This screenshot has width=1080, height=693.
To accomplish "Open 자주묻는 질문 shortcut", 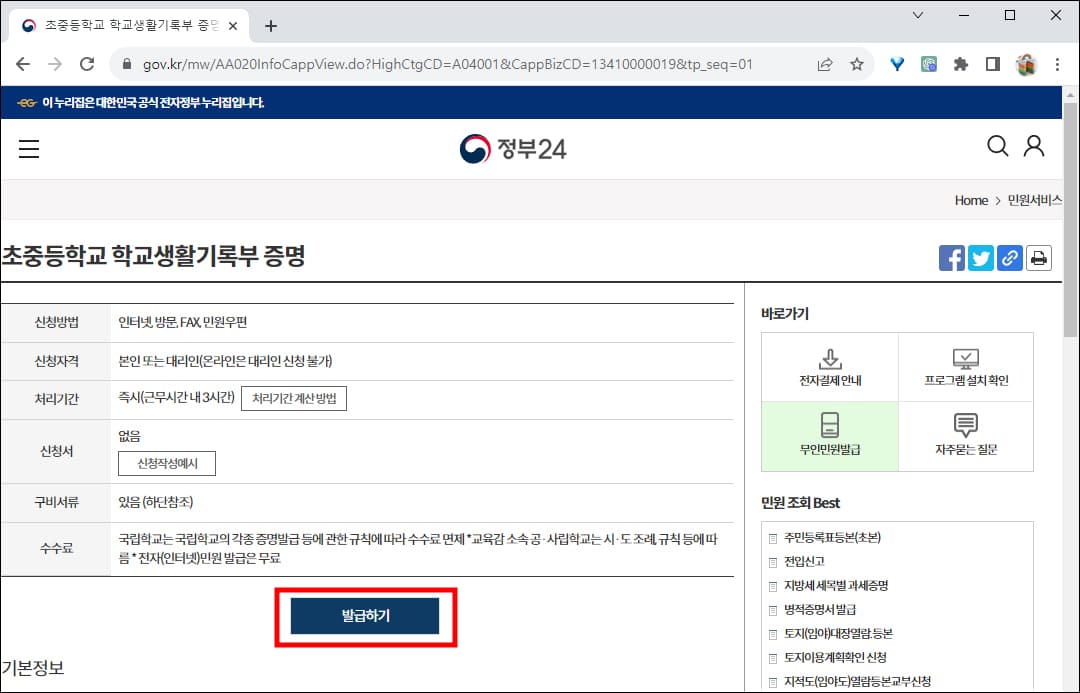I will [965, 436].
